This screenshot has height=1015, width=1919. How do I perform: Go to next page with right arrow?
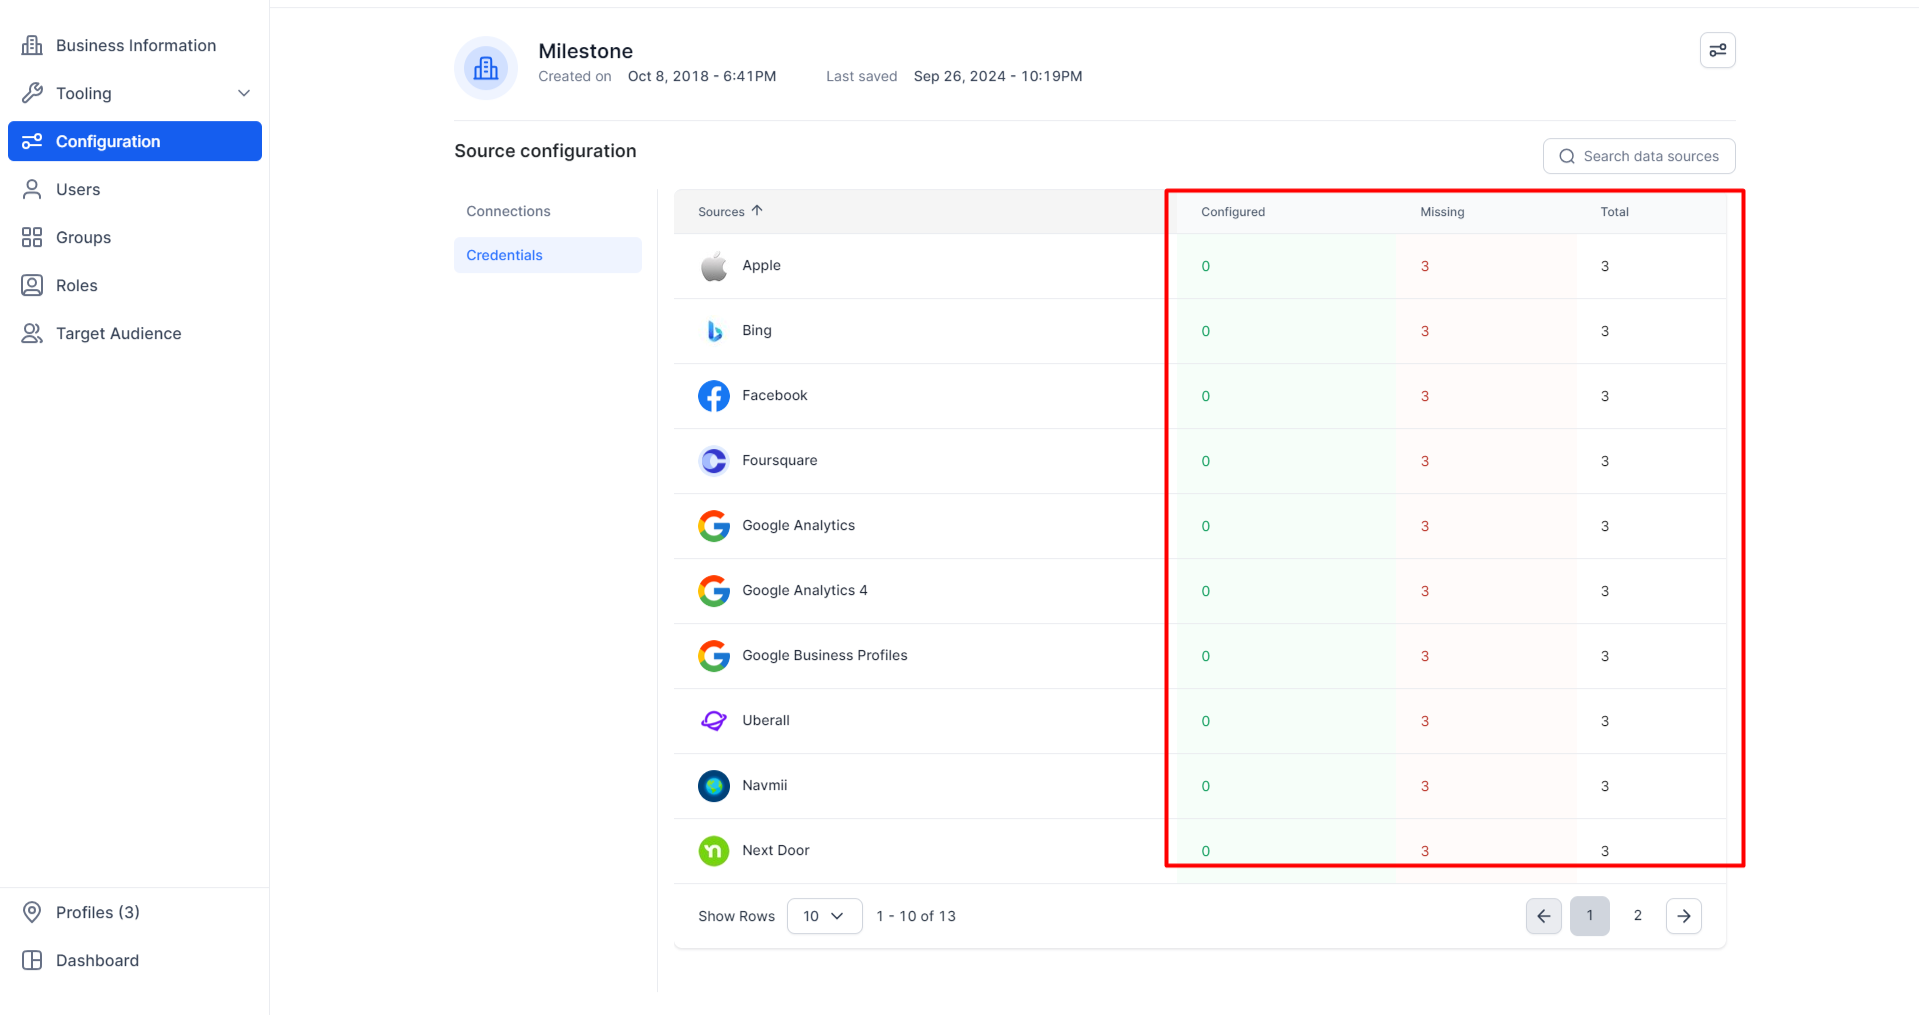pyautogui.click(x=1684, y=916)
